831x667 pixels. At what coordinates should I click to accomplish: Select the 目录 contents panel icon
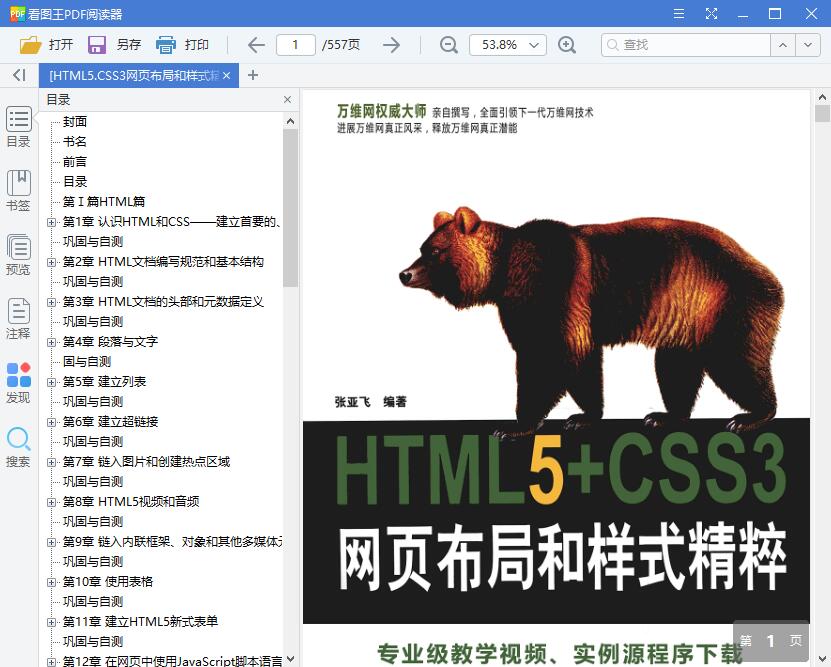coord(18,125)
